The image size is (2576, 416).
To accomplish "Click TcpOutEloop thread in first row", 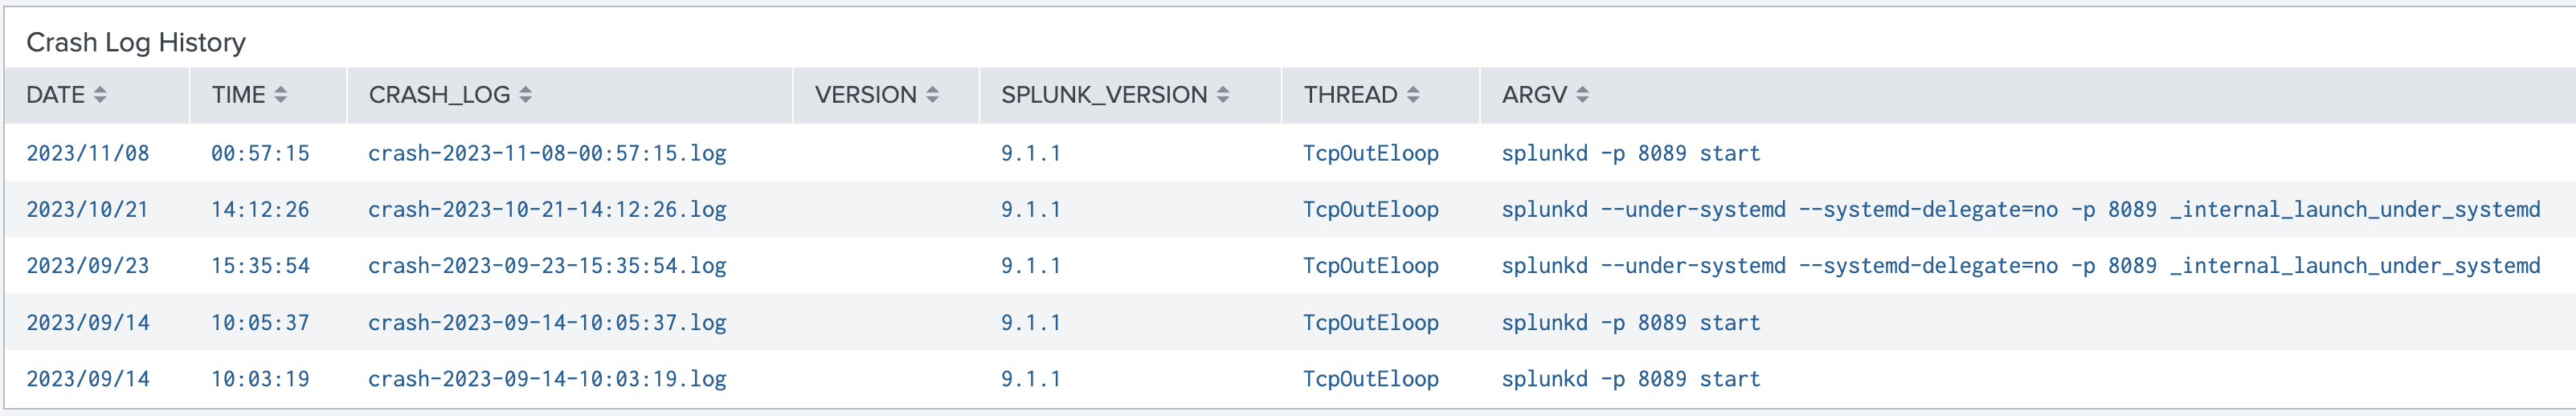I will coord(1370,153).
